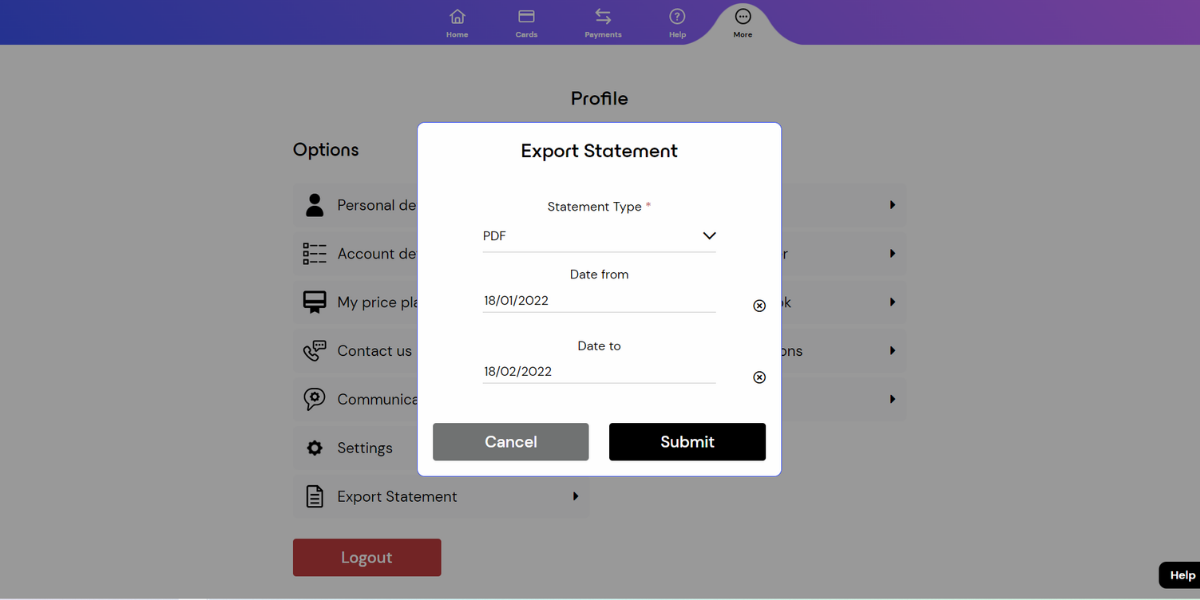Click the second arrow in the right options column
The width and height of the screenshot is (1200, 600).
pos(892,254)
